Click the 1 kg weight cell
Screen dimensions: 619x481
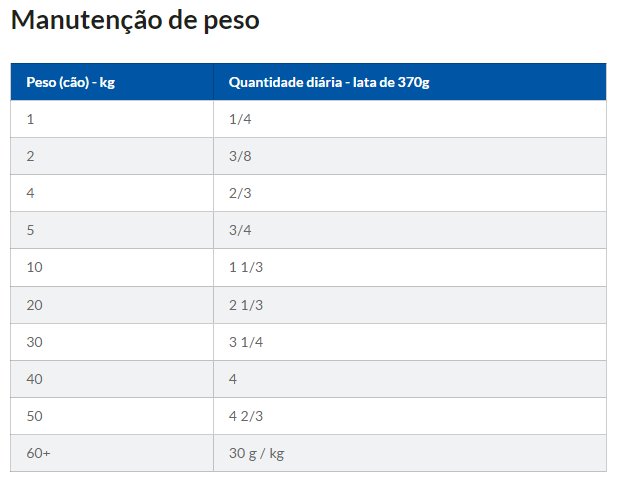31,119
